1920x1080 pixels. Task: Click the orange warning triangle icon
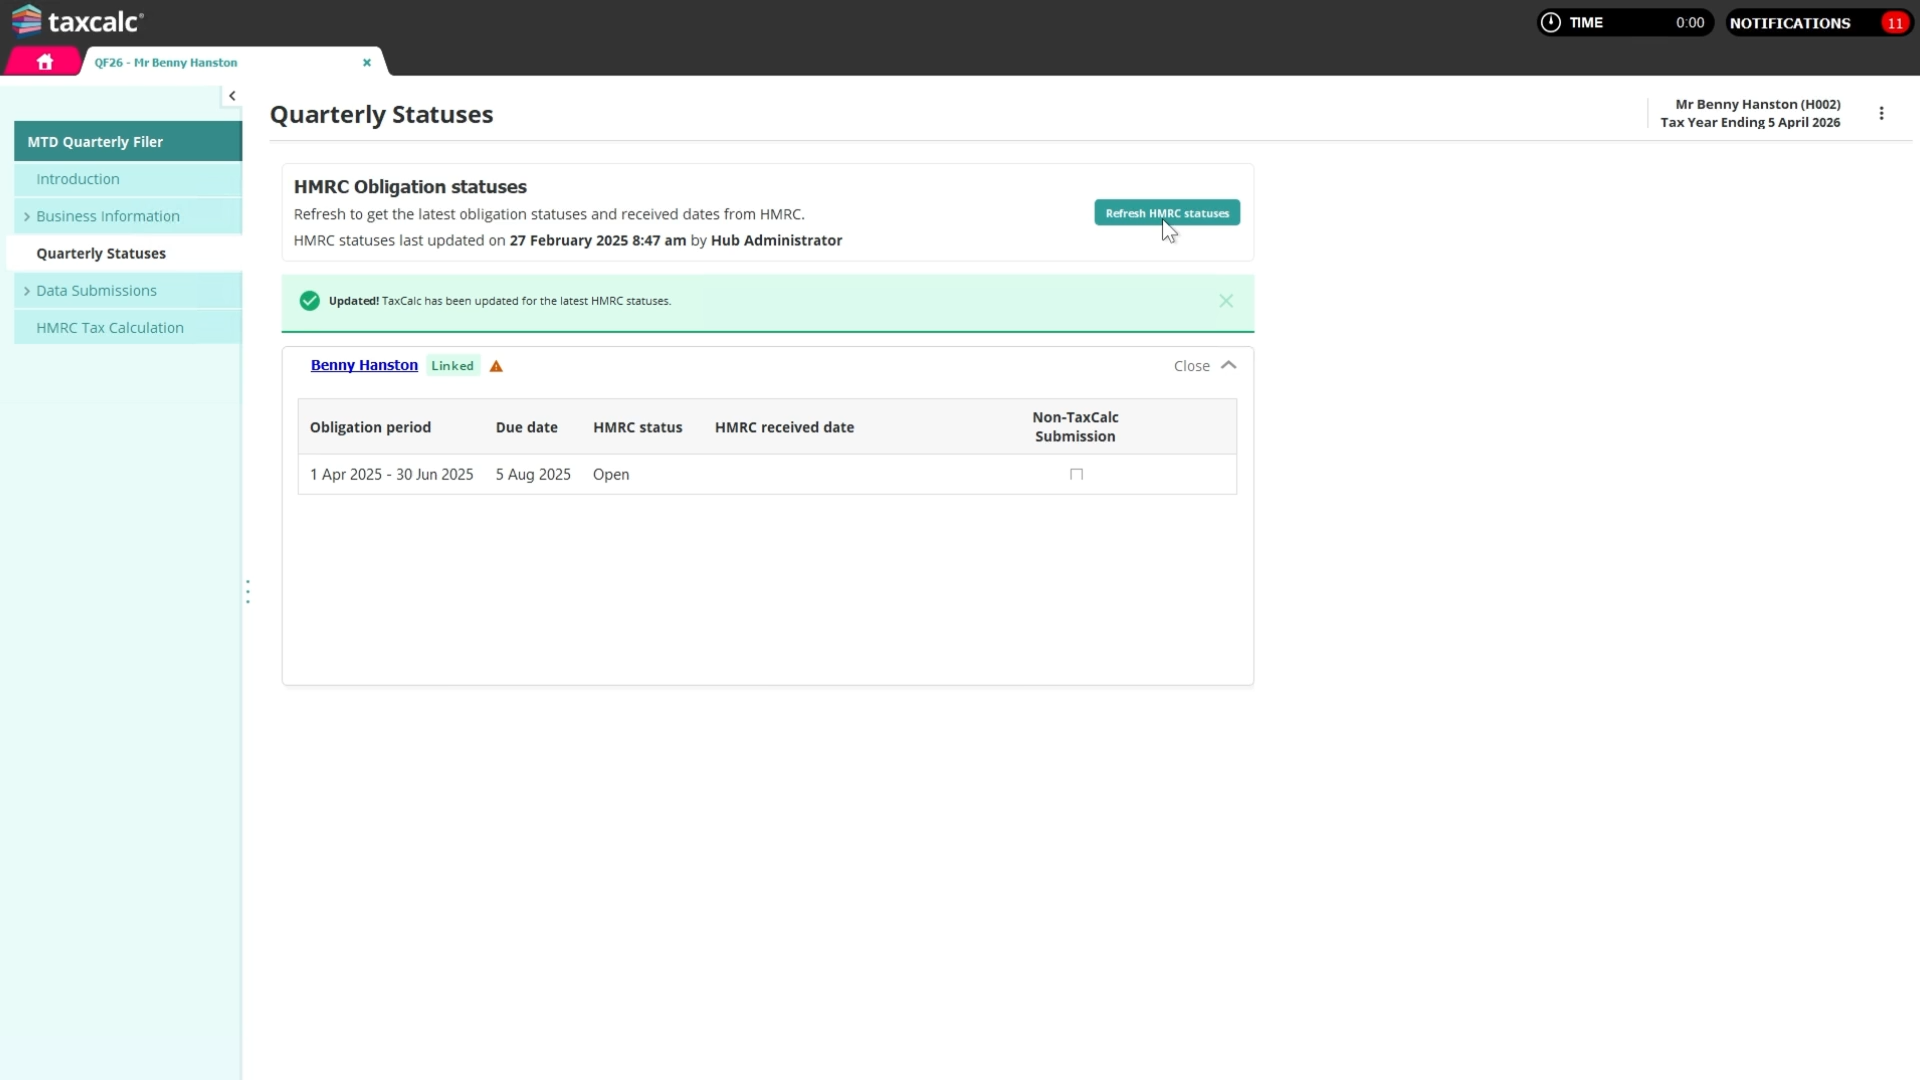(x=496, y=366)
